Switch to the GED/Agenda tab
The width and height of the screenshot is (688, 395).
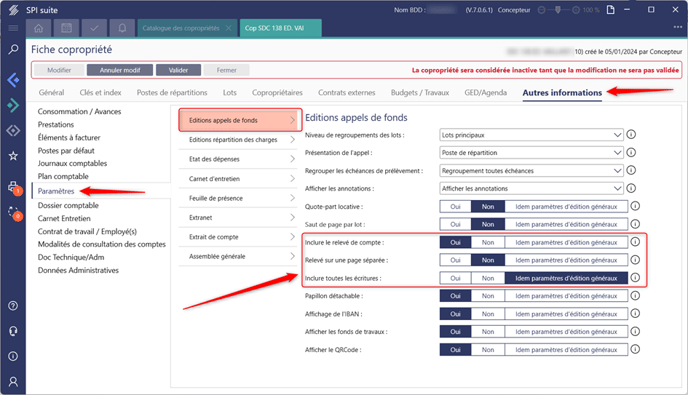tap(486, 93)
